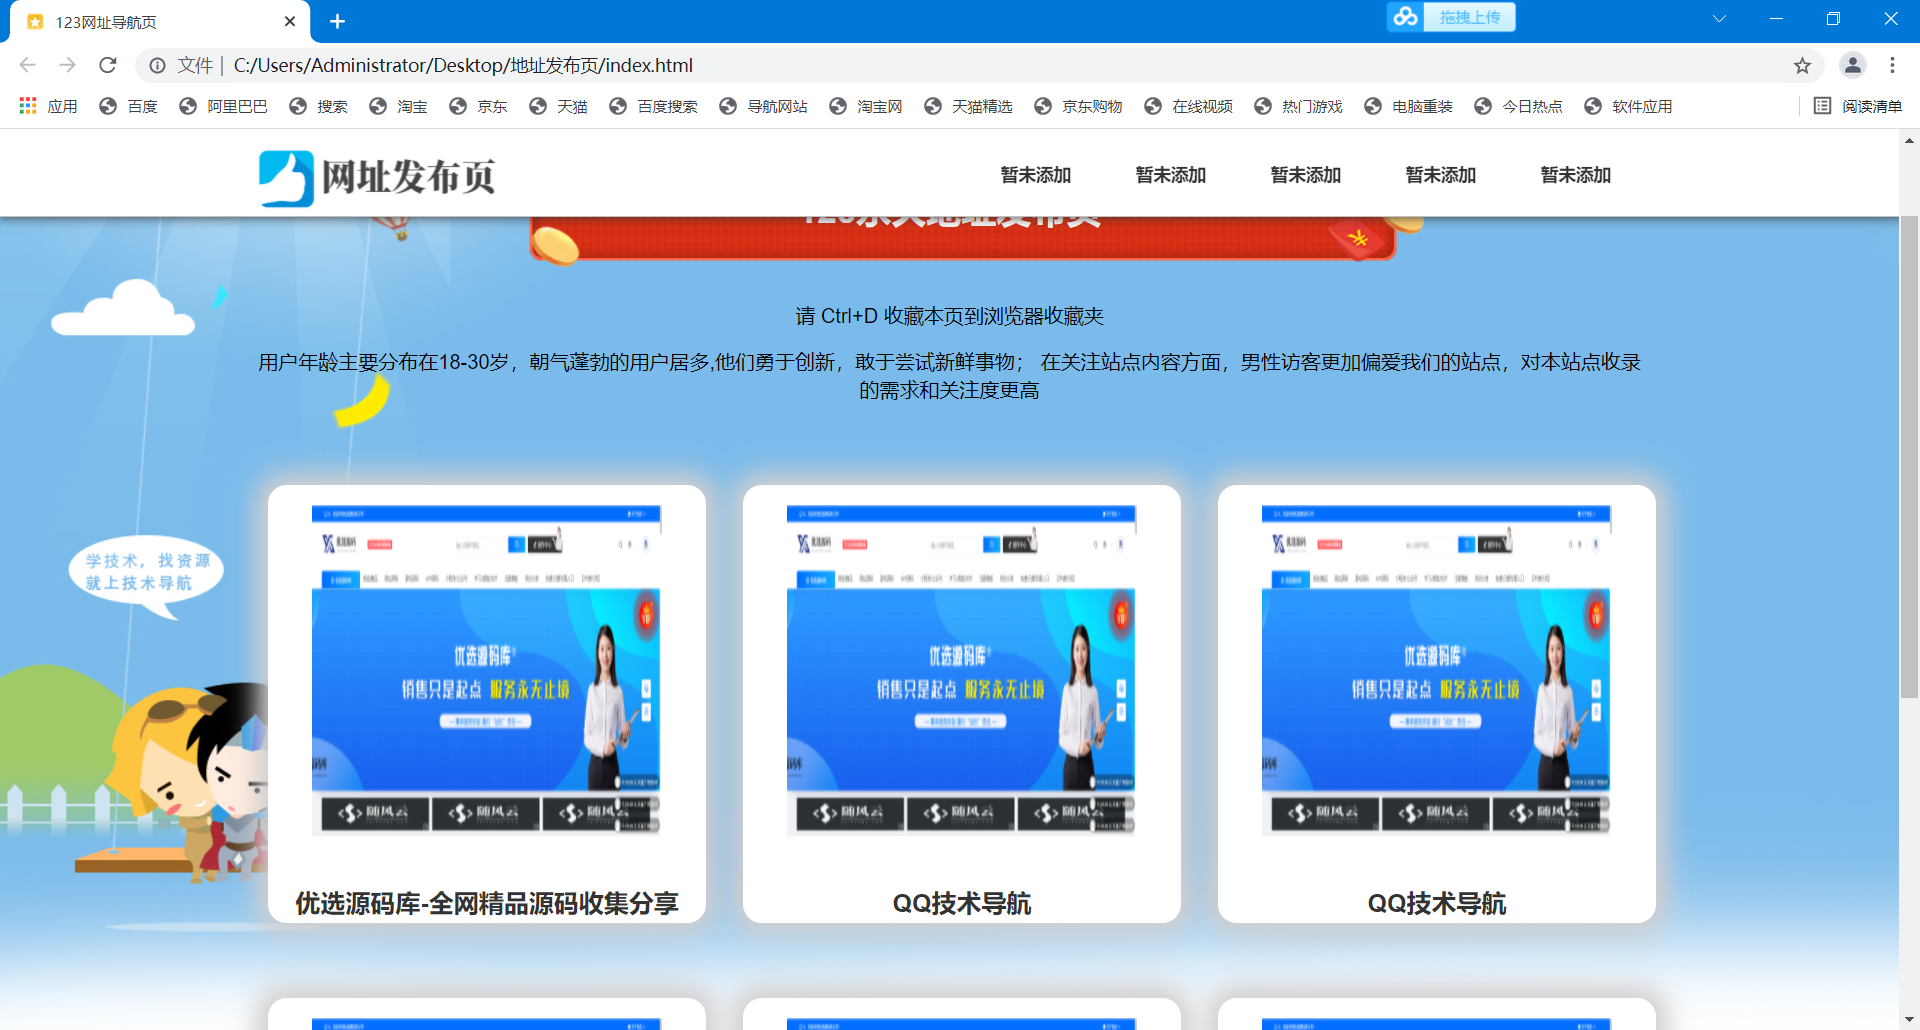Screen dimensions: 1920x1030
Task: Open the 软件应用 bookmark
Action: [x=1628, y=106]
